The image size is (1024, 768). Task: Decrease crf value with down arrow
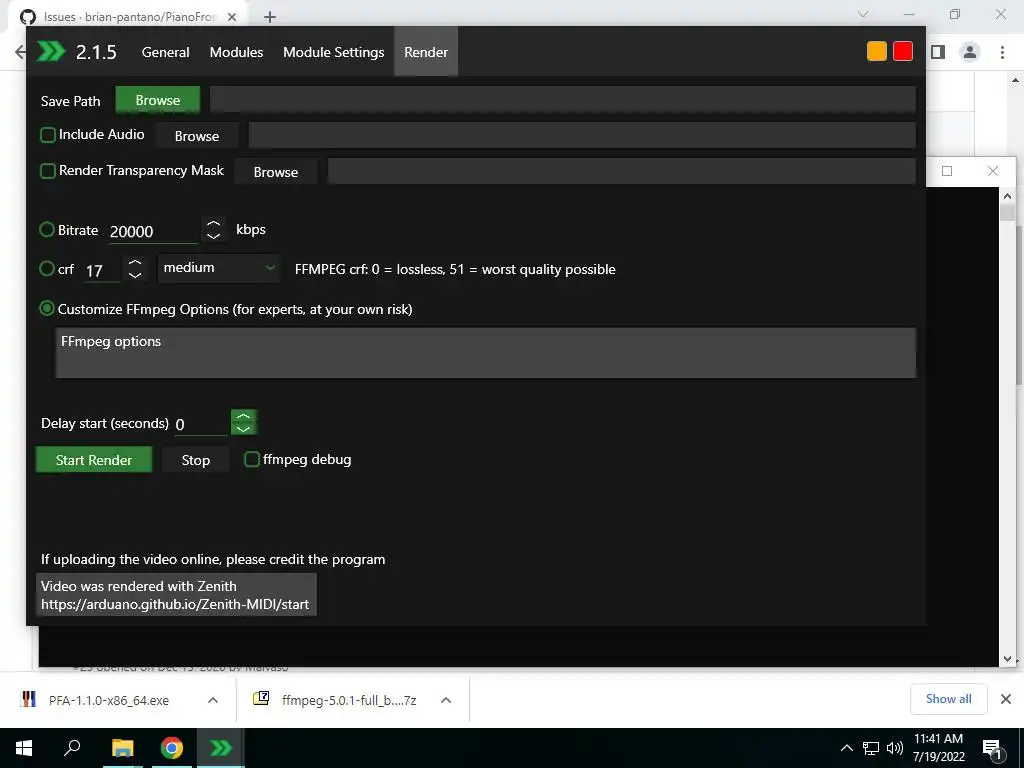coord(135,276)
